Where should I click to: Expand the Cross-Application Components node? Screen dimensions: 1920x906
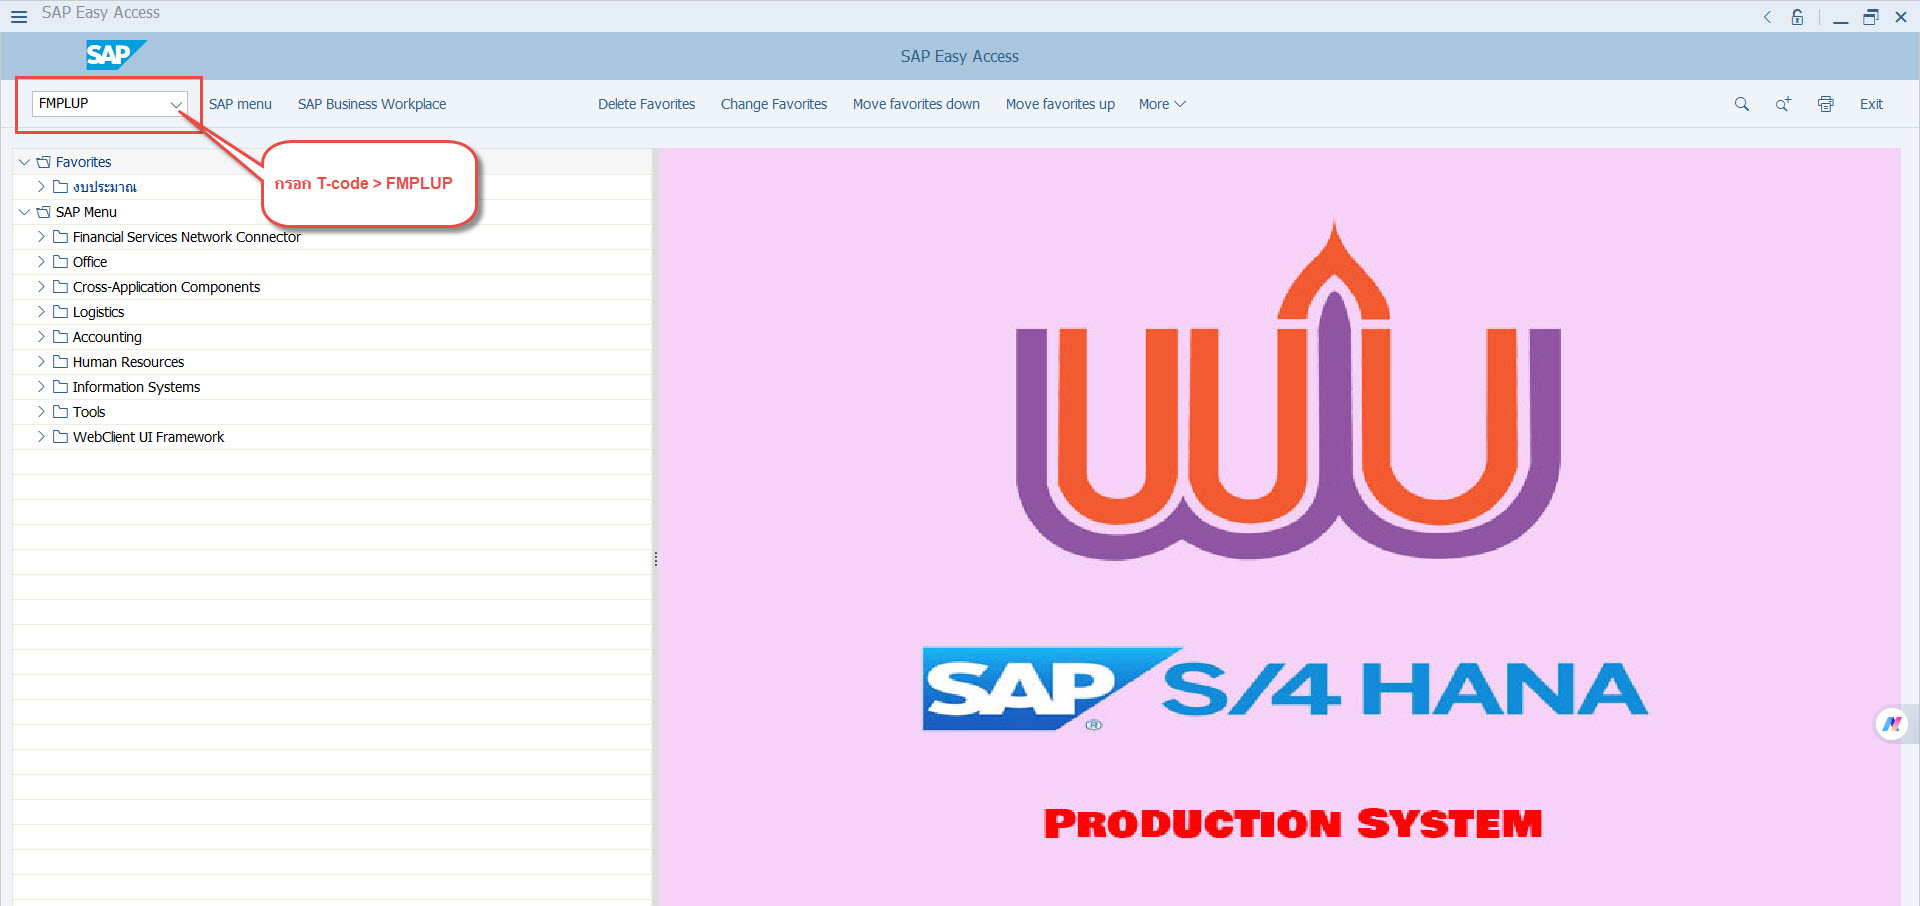coord(41,287)
